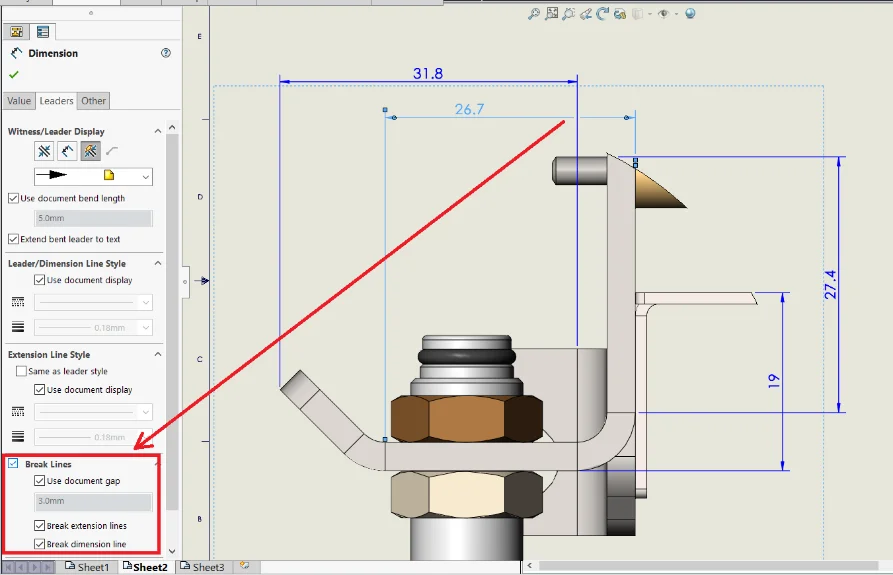Open the Other tab
893x575 pixels.
pyautogui.click(x=94, y=101)
